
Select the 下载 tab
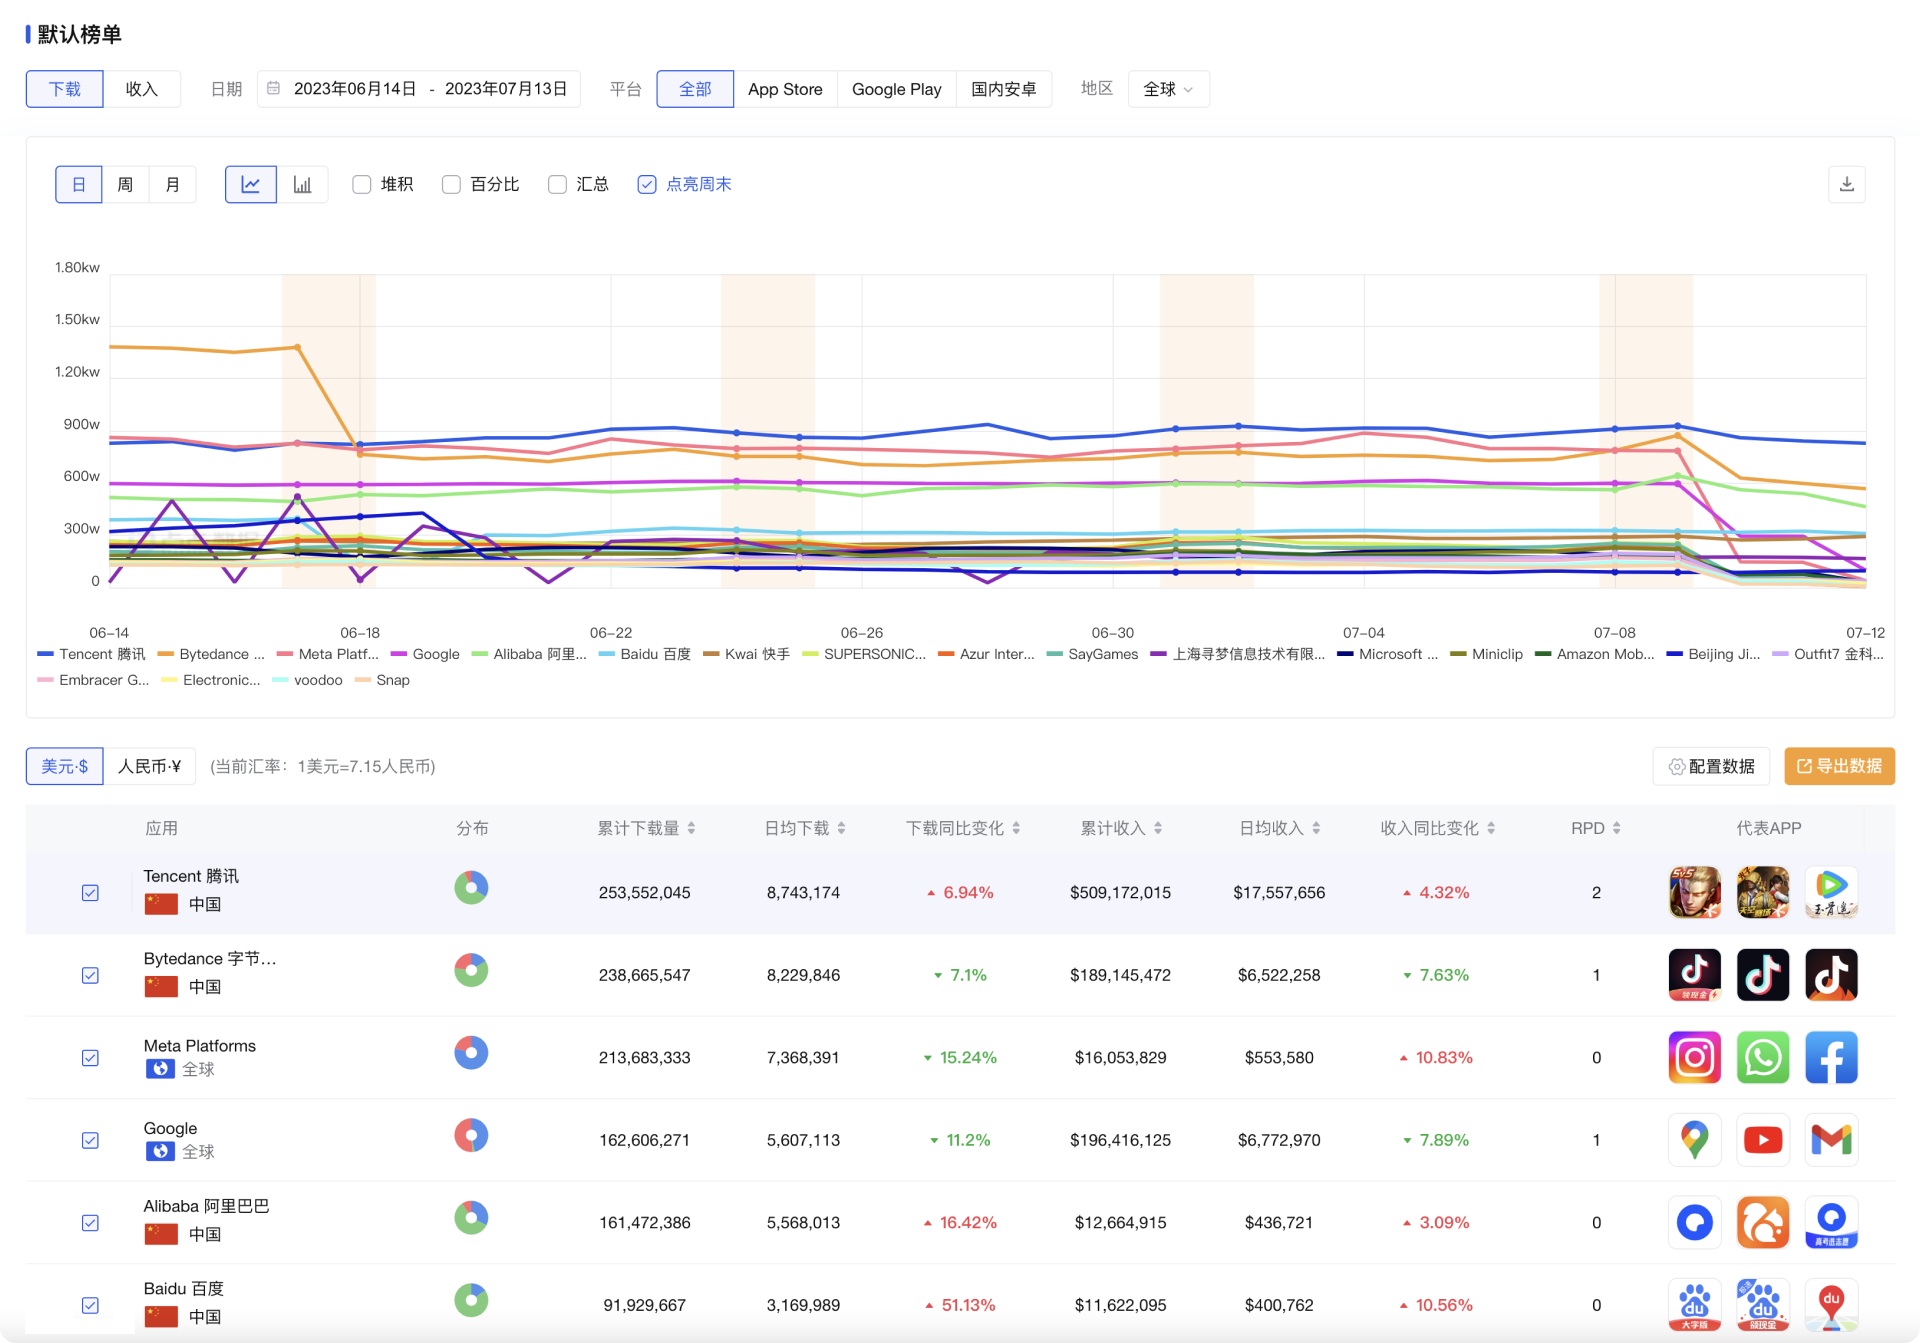click(x=65, y=89)
